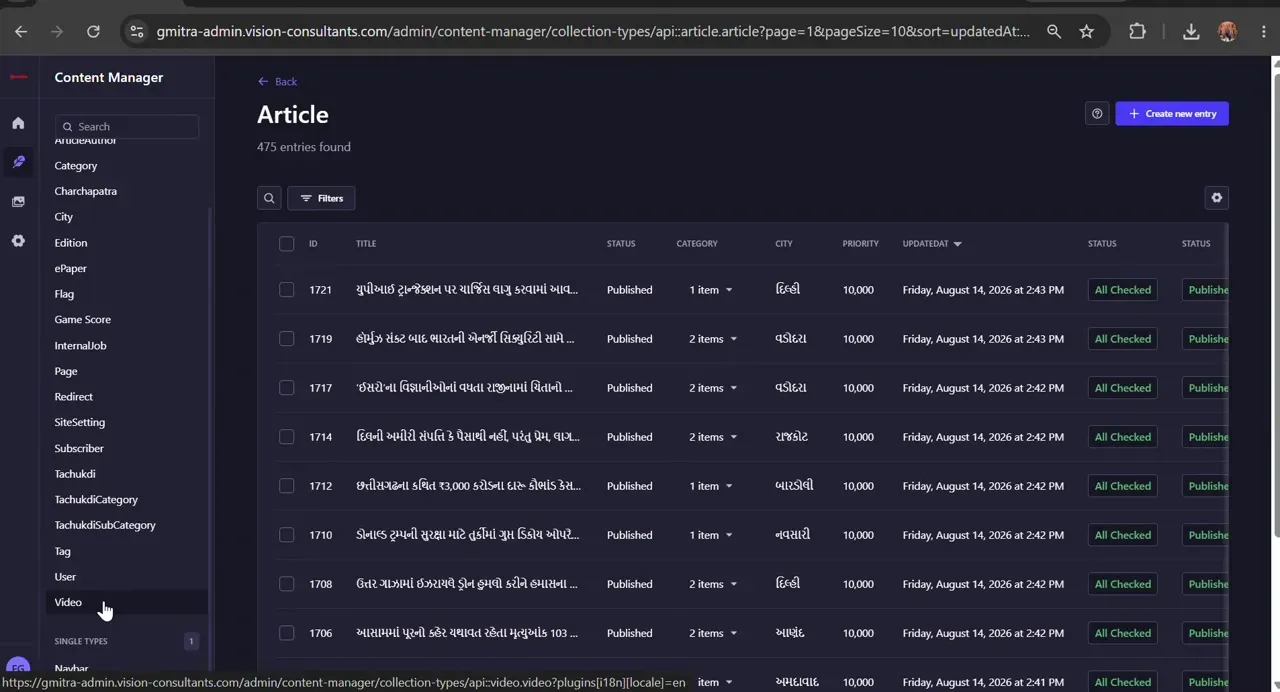Open the Filters button
1280x692 pixels.
pos(321,198)
